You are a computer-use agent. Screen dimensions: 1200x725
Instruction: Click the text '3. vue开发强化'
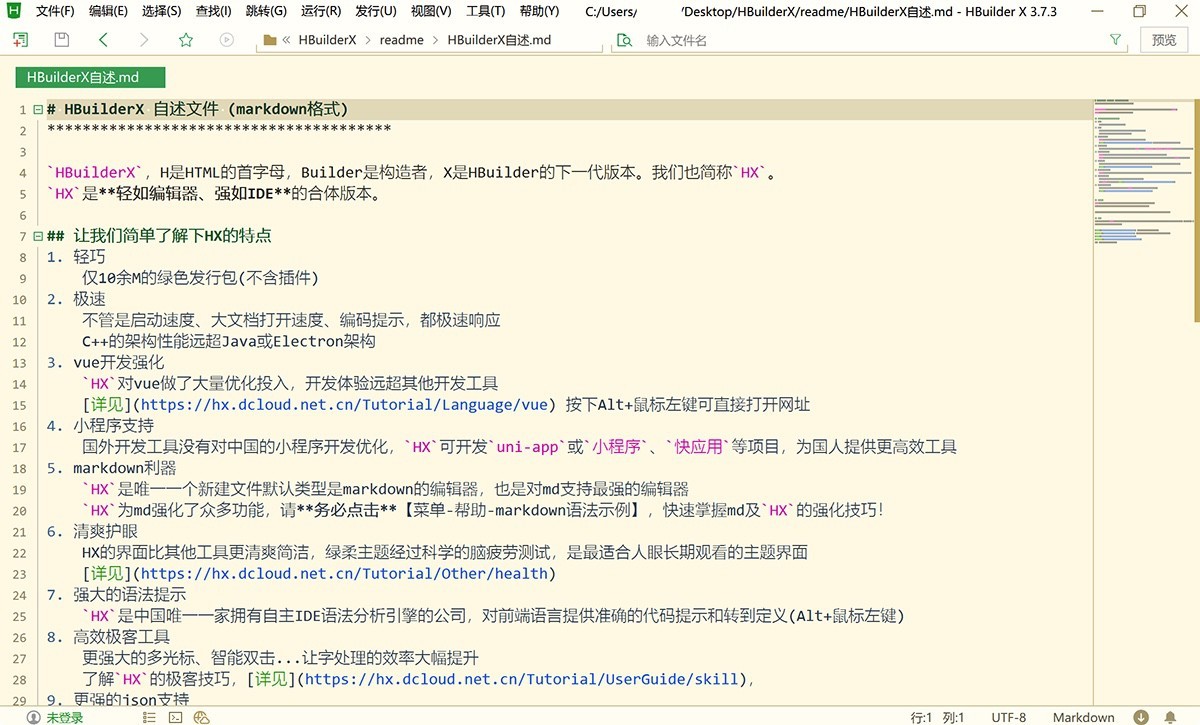[105, 362]
